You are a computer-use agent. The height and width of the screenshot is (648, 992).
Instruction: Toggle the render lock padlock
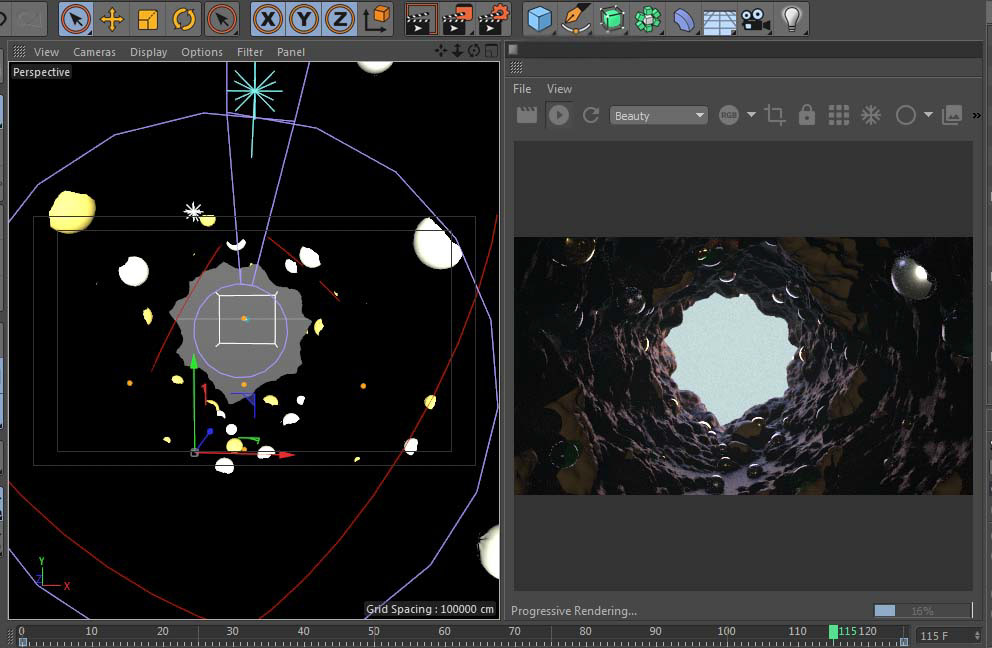[x=807, y=116]
